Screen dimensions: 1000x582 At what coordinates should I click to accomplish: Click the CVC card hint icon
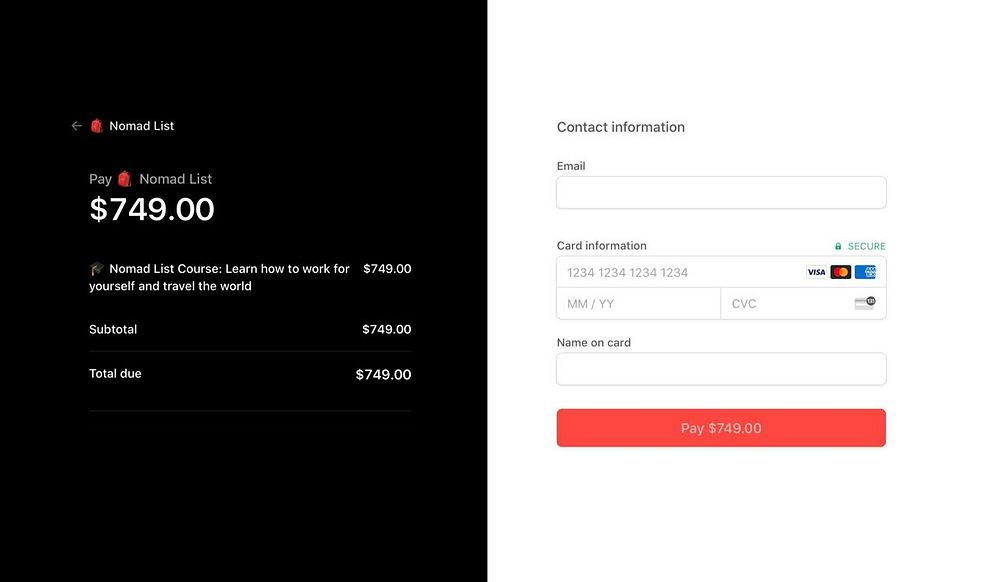coord(864,303)
